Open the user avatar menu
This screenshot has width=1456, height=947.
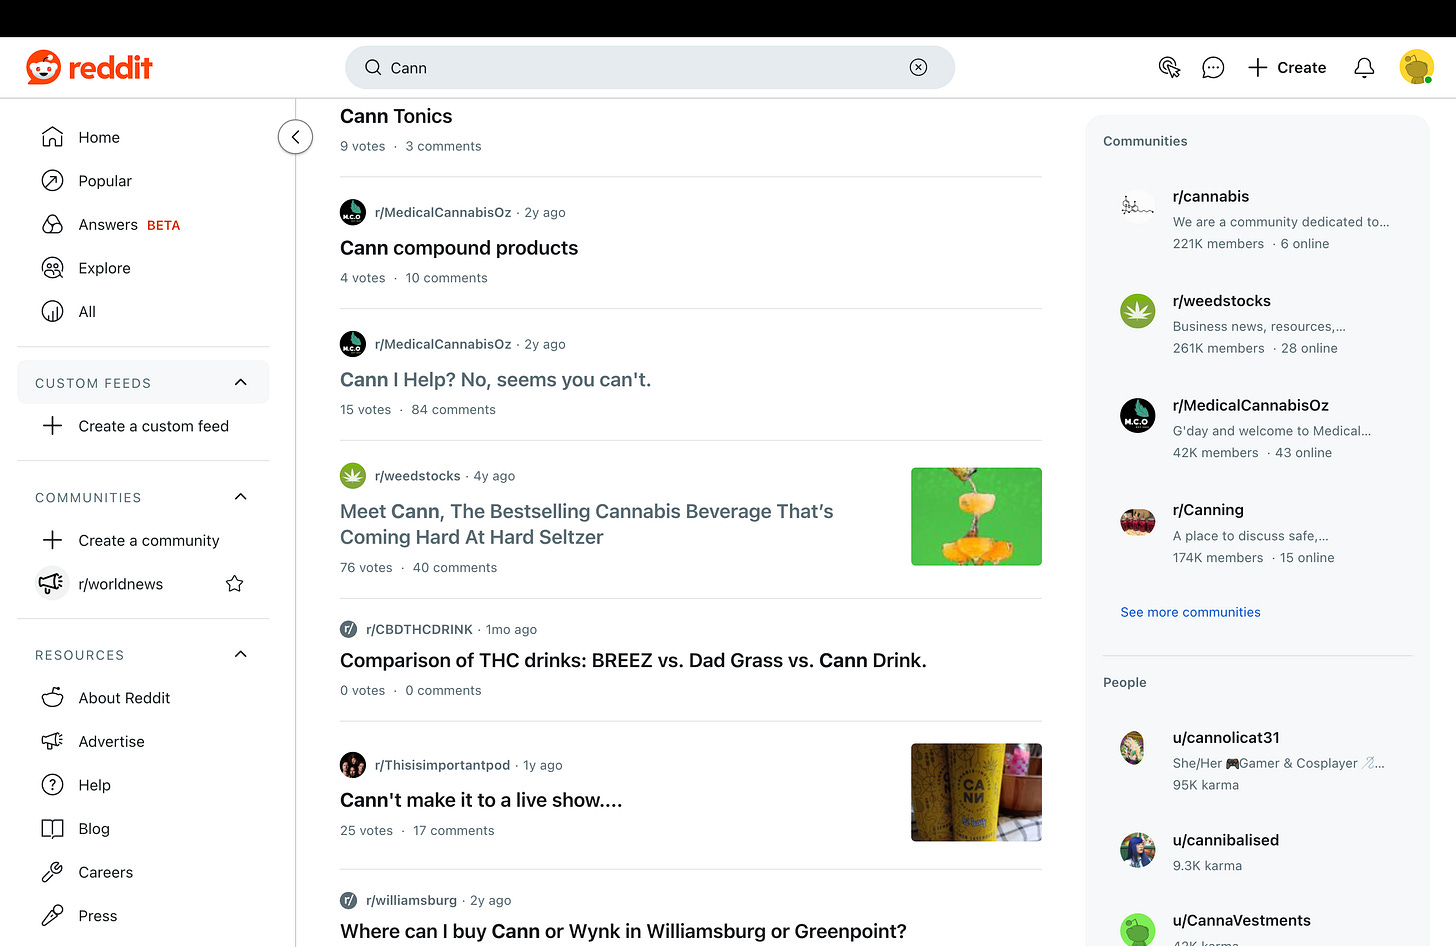tap(1416, 67)
